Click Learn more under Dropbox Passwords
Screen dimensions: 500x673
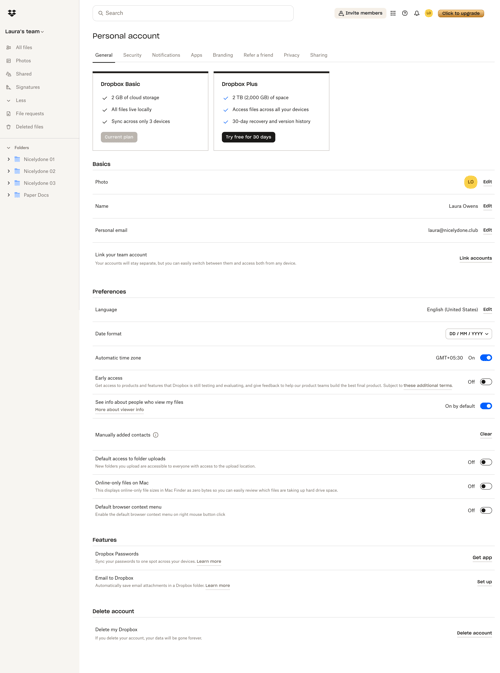209,562
